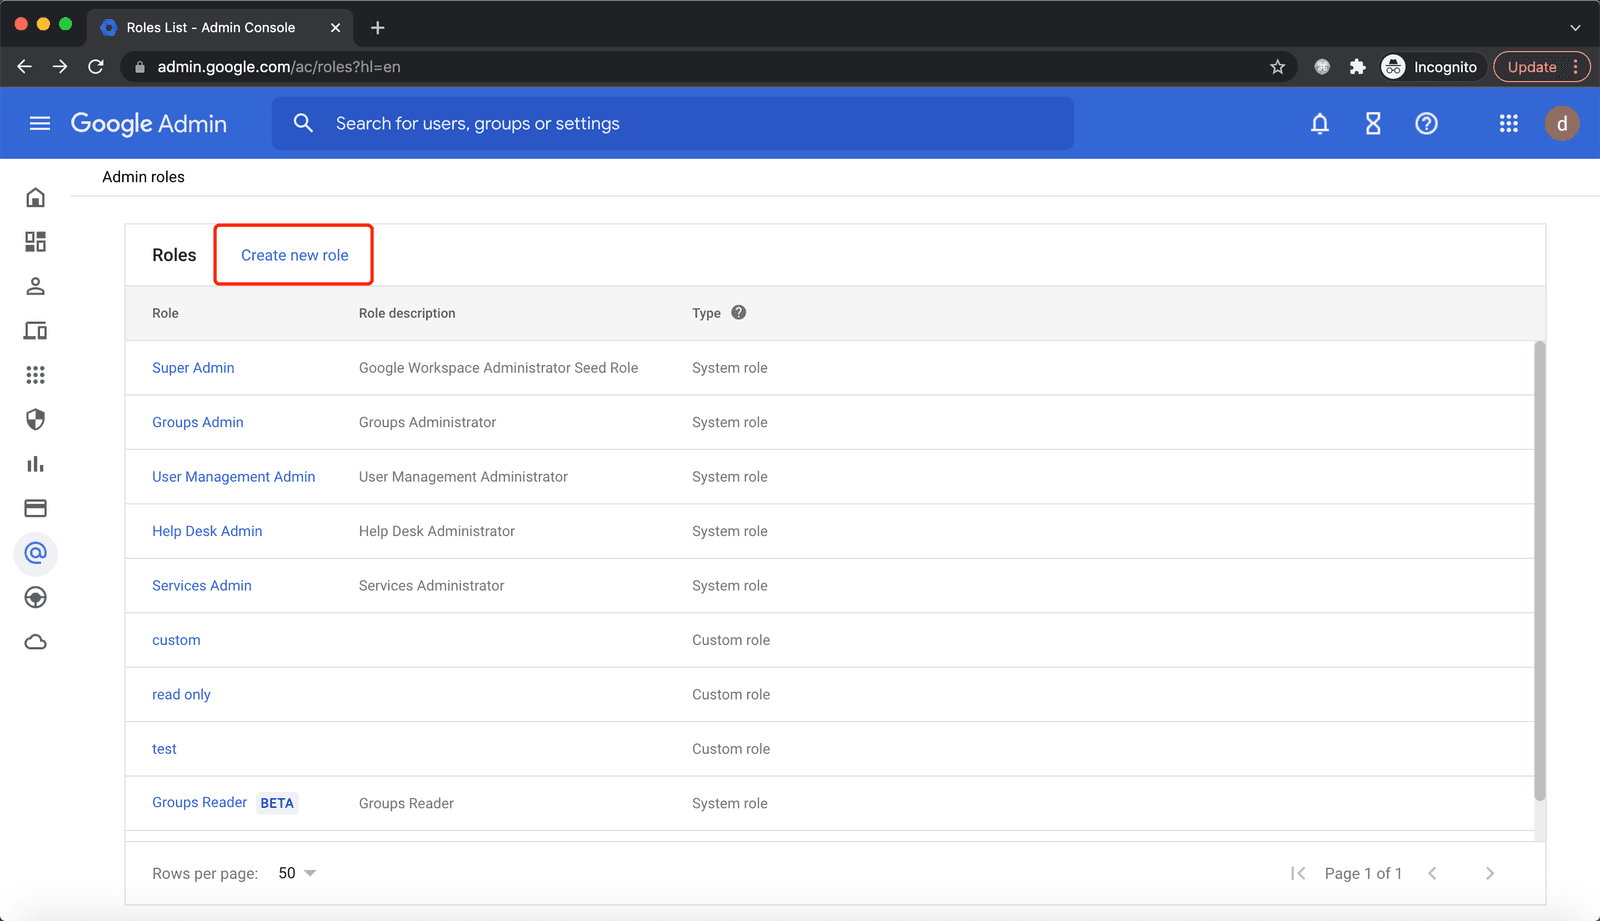Open the Help question mark icon
Viewport: 1600px width, 921px height.
pyautogui.click(x=1426, y=123)
